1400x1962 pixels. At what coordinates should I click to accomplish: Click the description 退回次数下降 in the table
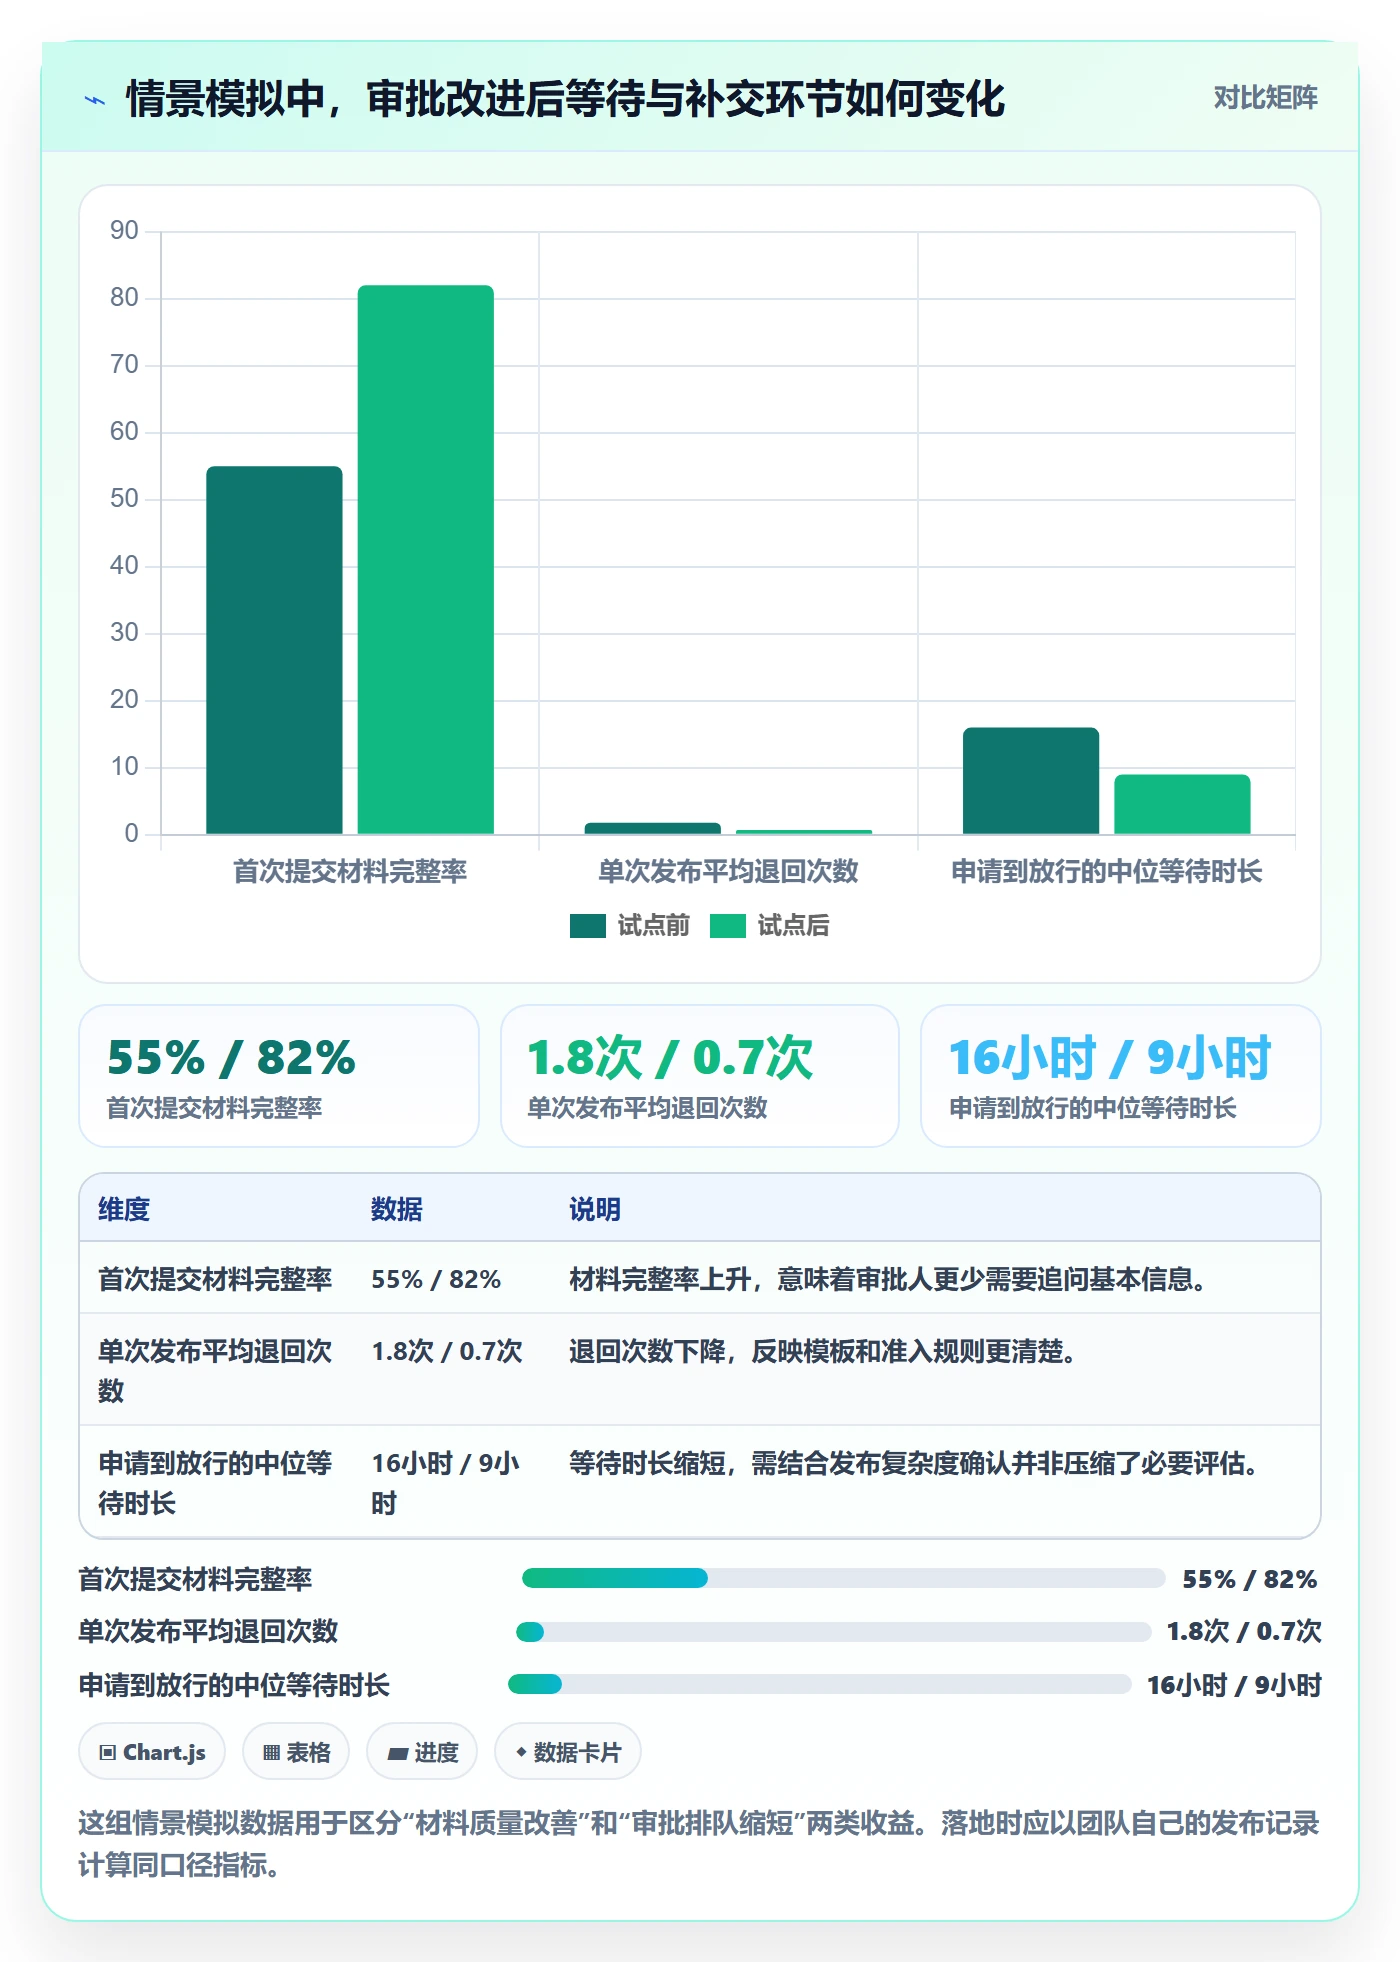click(x=822, y=1351)
